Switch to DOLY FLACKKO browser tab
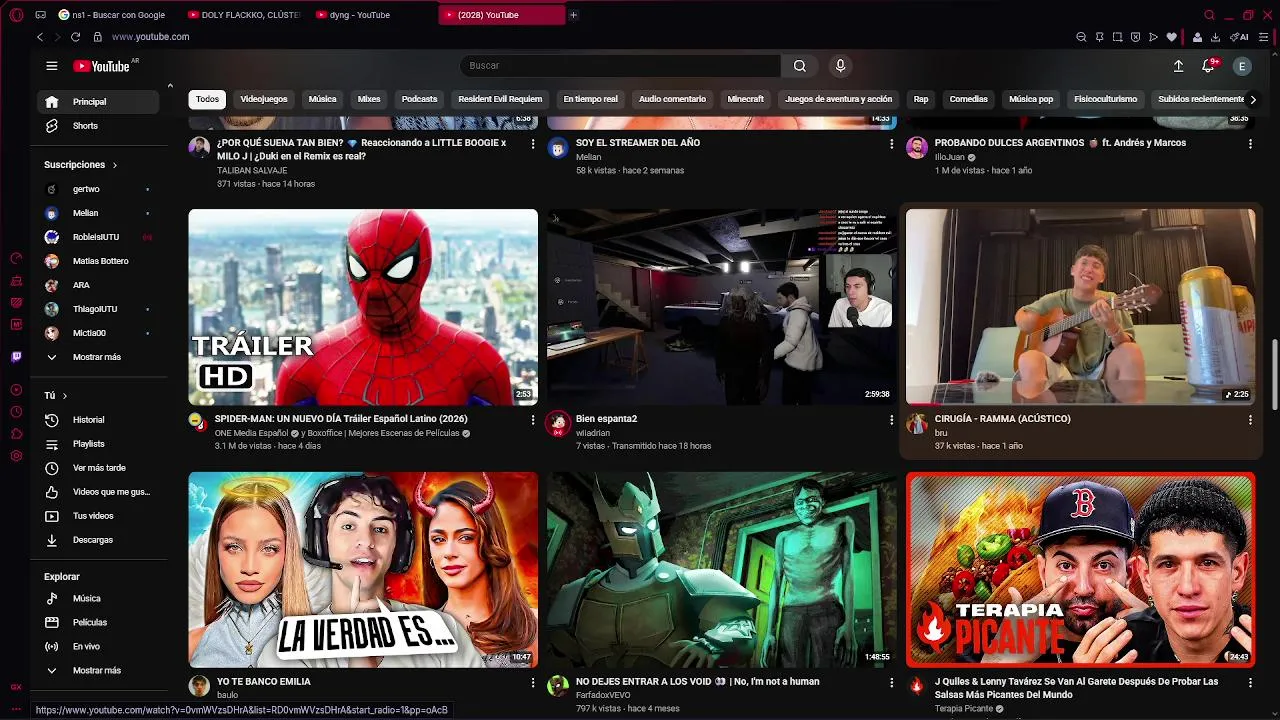 click(245, 15)
